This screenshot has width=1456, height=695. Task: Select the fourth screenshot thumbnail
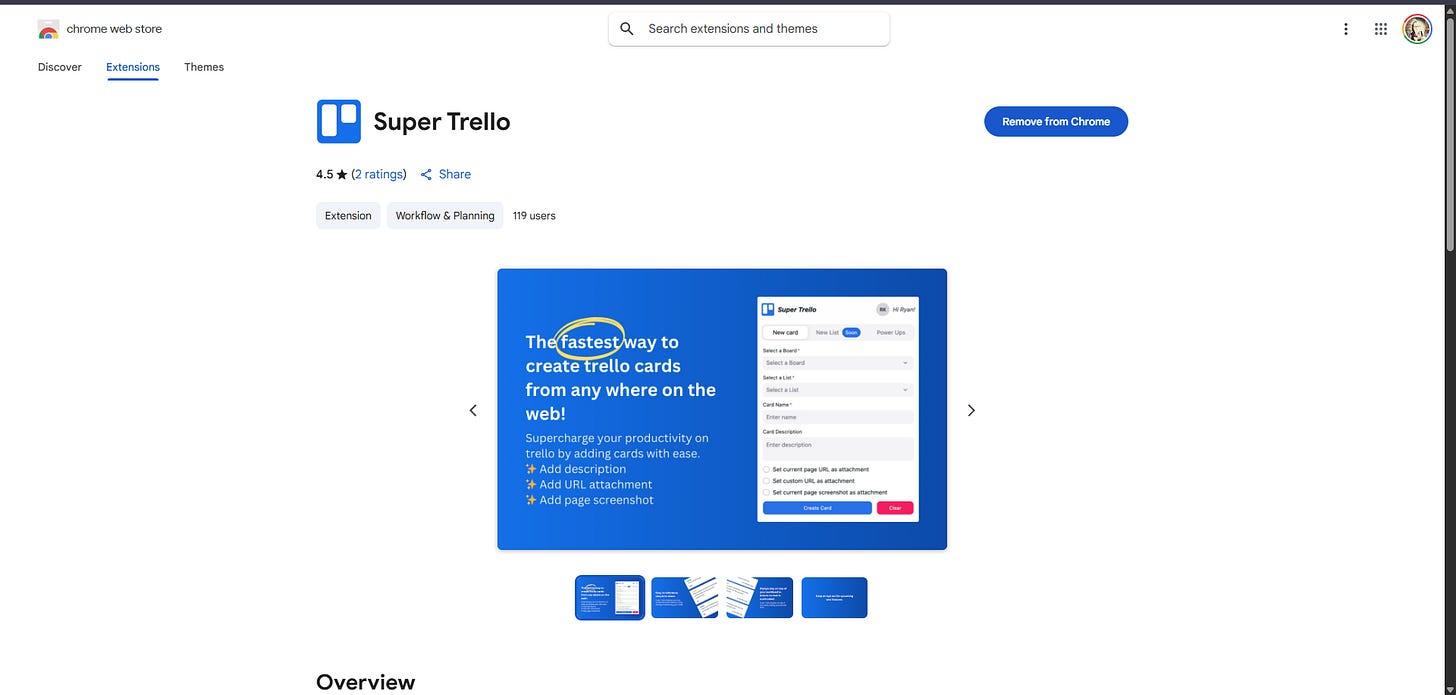[x=834, y=598]
